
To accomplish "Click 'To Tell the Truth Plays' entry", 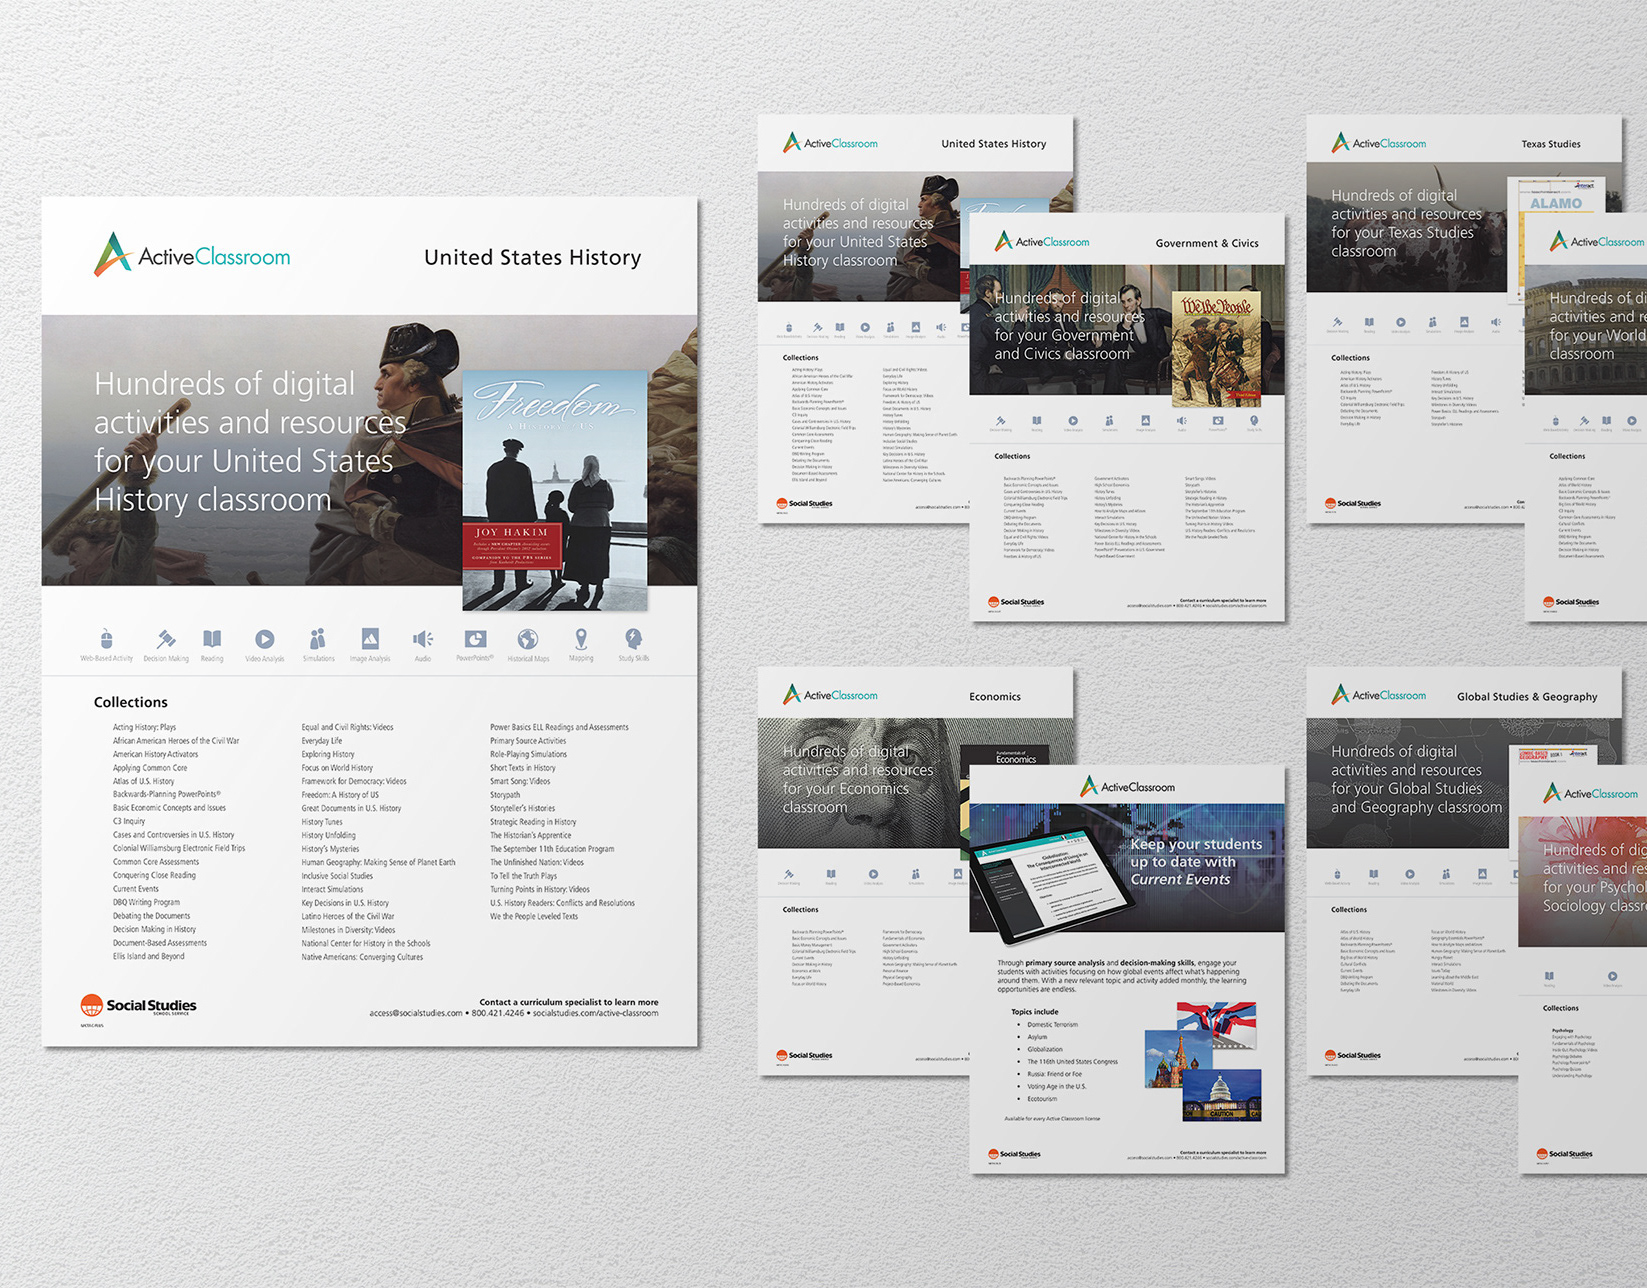I will tap(523, 876).
